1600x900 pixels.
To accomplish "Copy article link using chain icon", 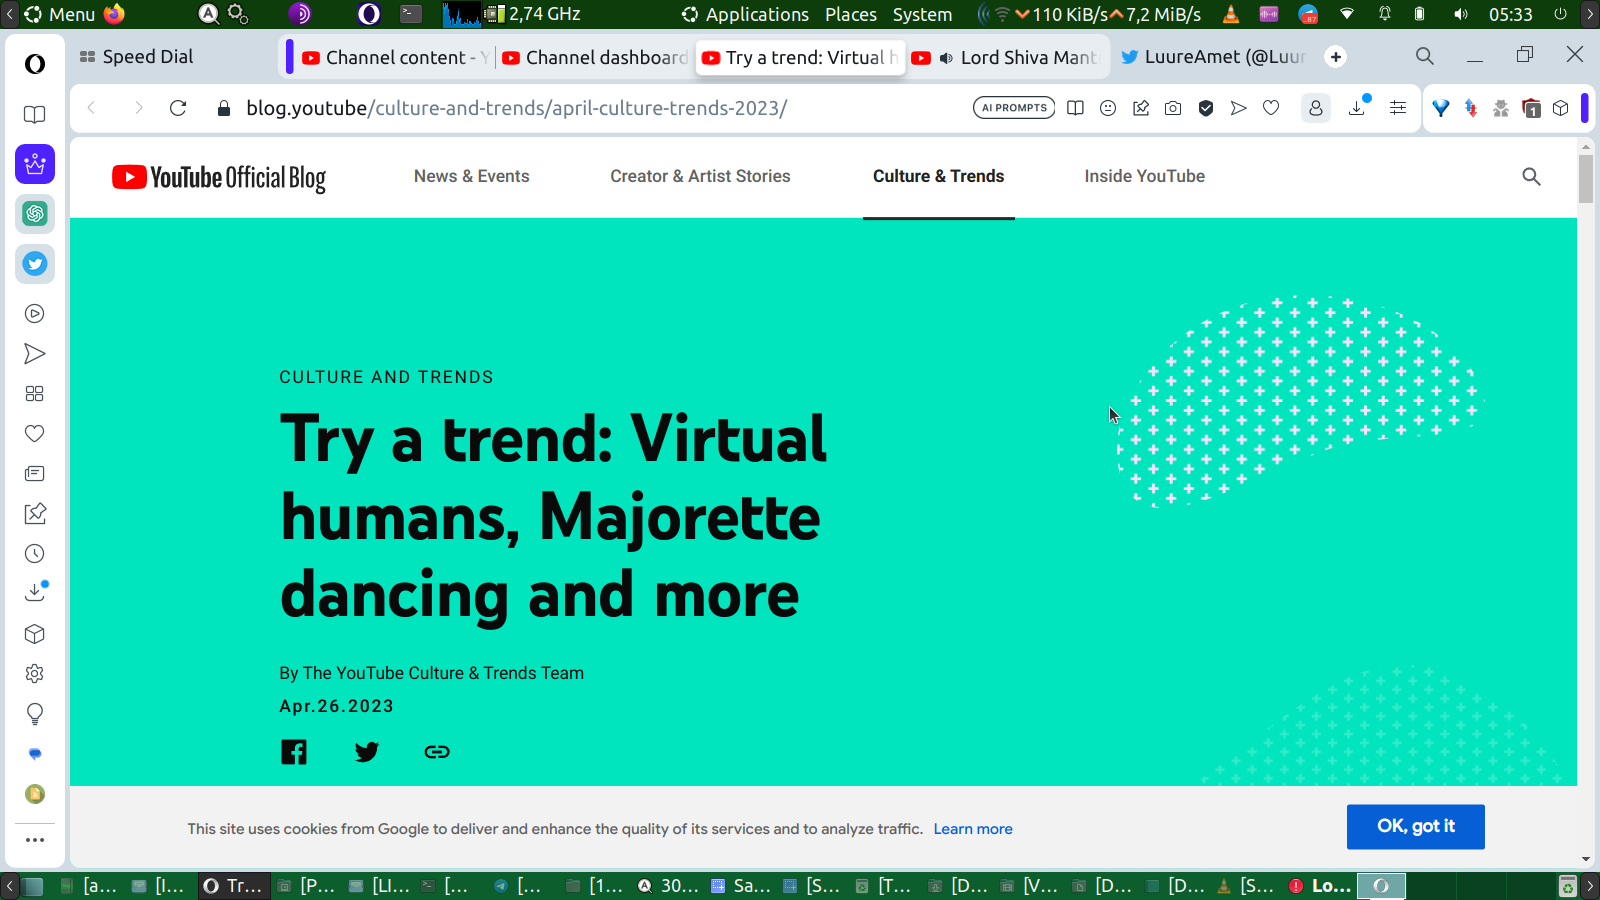I will click(x=437, y=752).
